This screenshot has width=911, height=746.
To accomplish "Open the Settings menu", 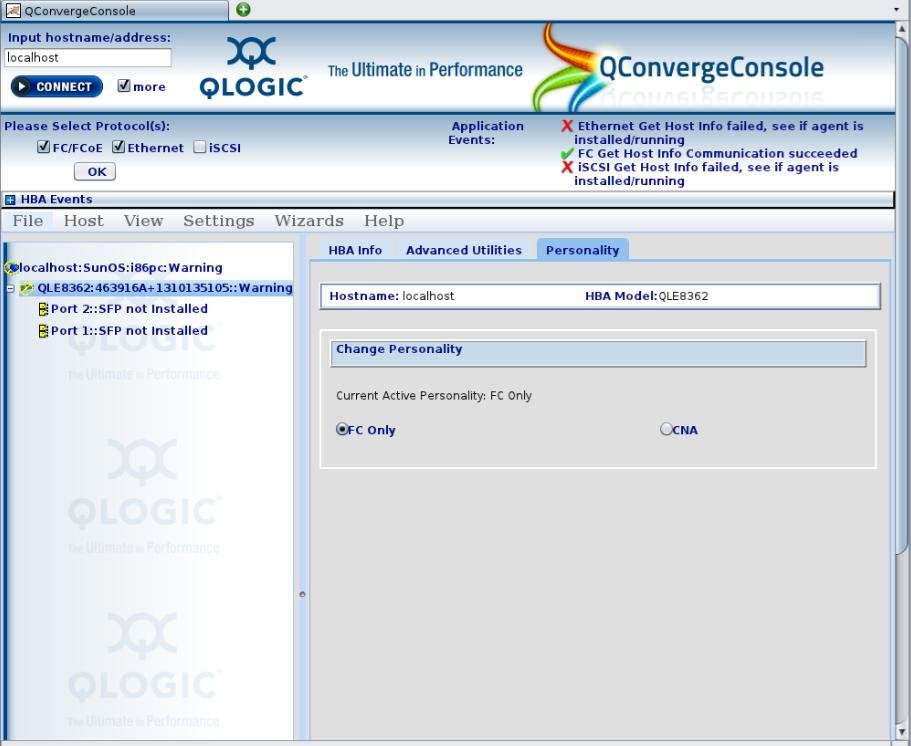I will click(219, 221).
